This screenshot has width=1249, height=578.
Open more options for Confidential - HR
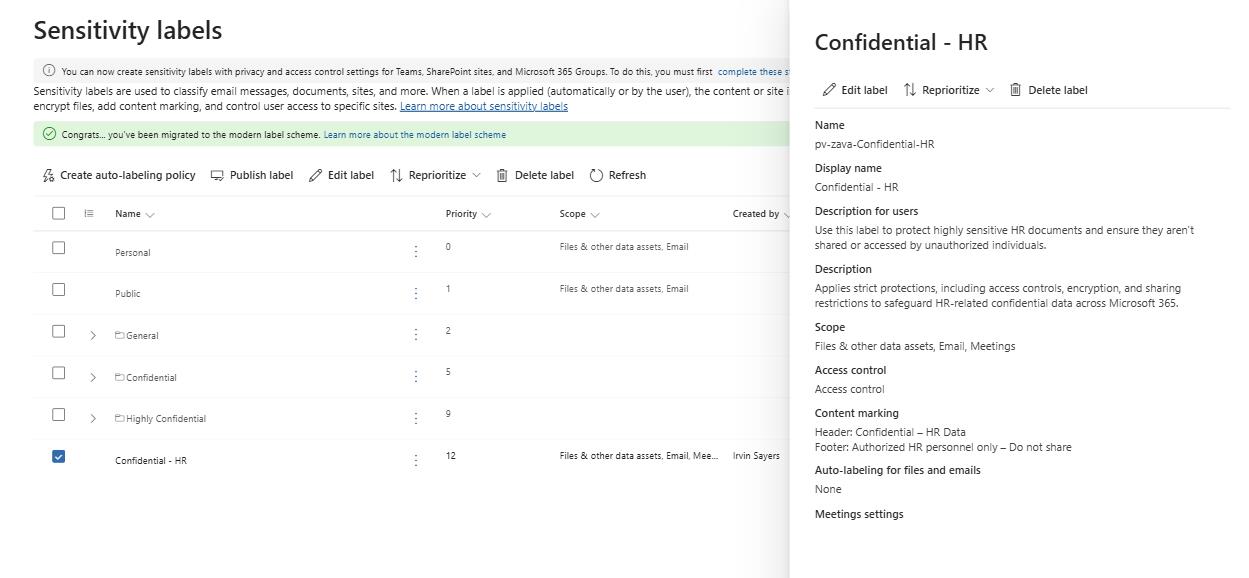coord(416,461)
